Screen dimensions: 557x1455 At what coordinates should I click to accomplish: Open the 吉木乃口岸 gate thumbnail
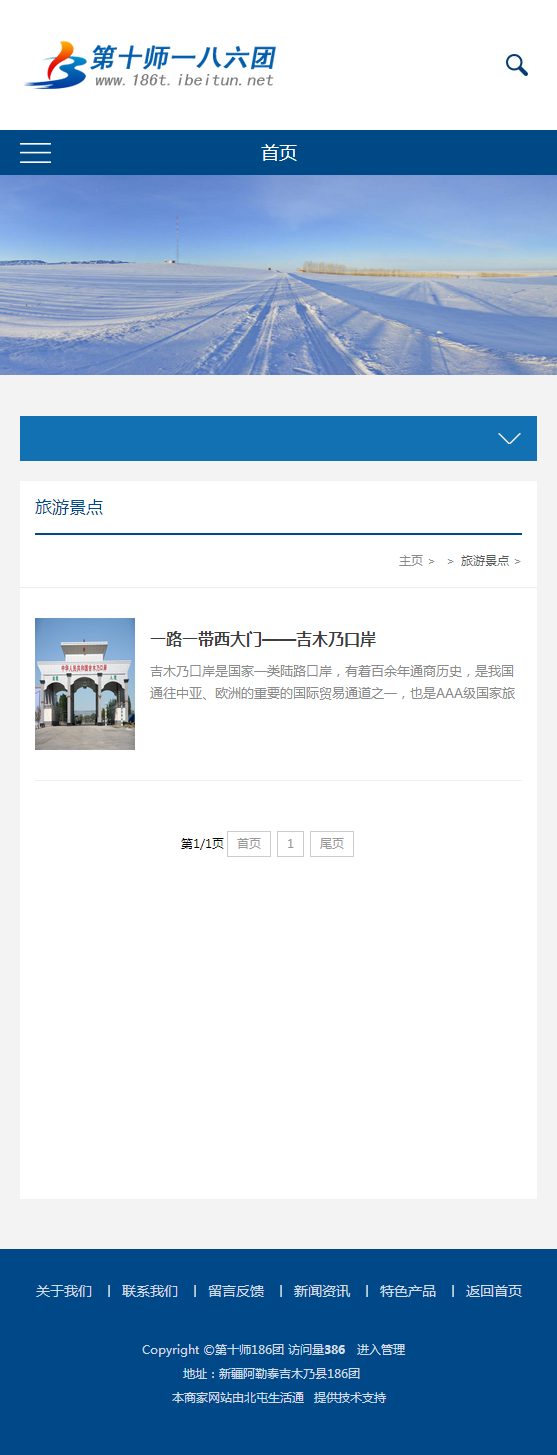pos(85,684)
